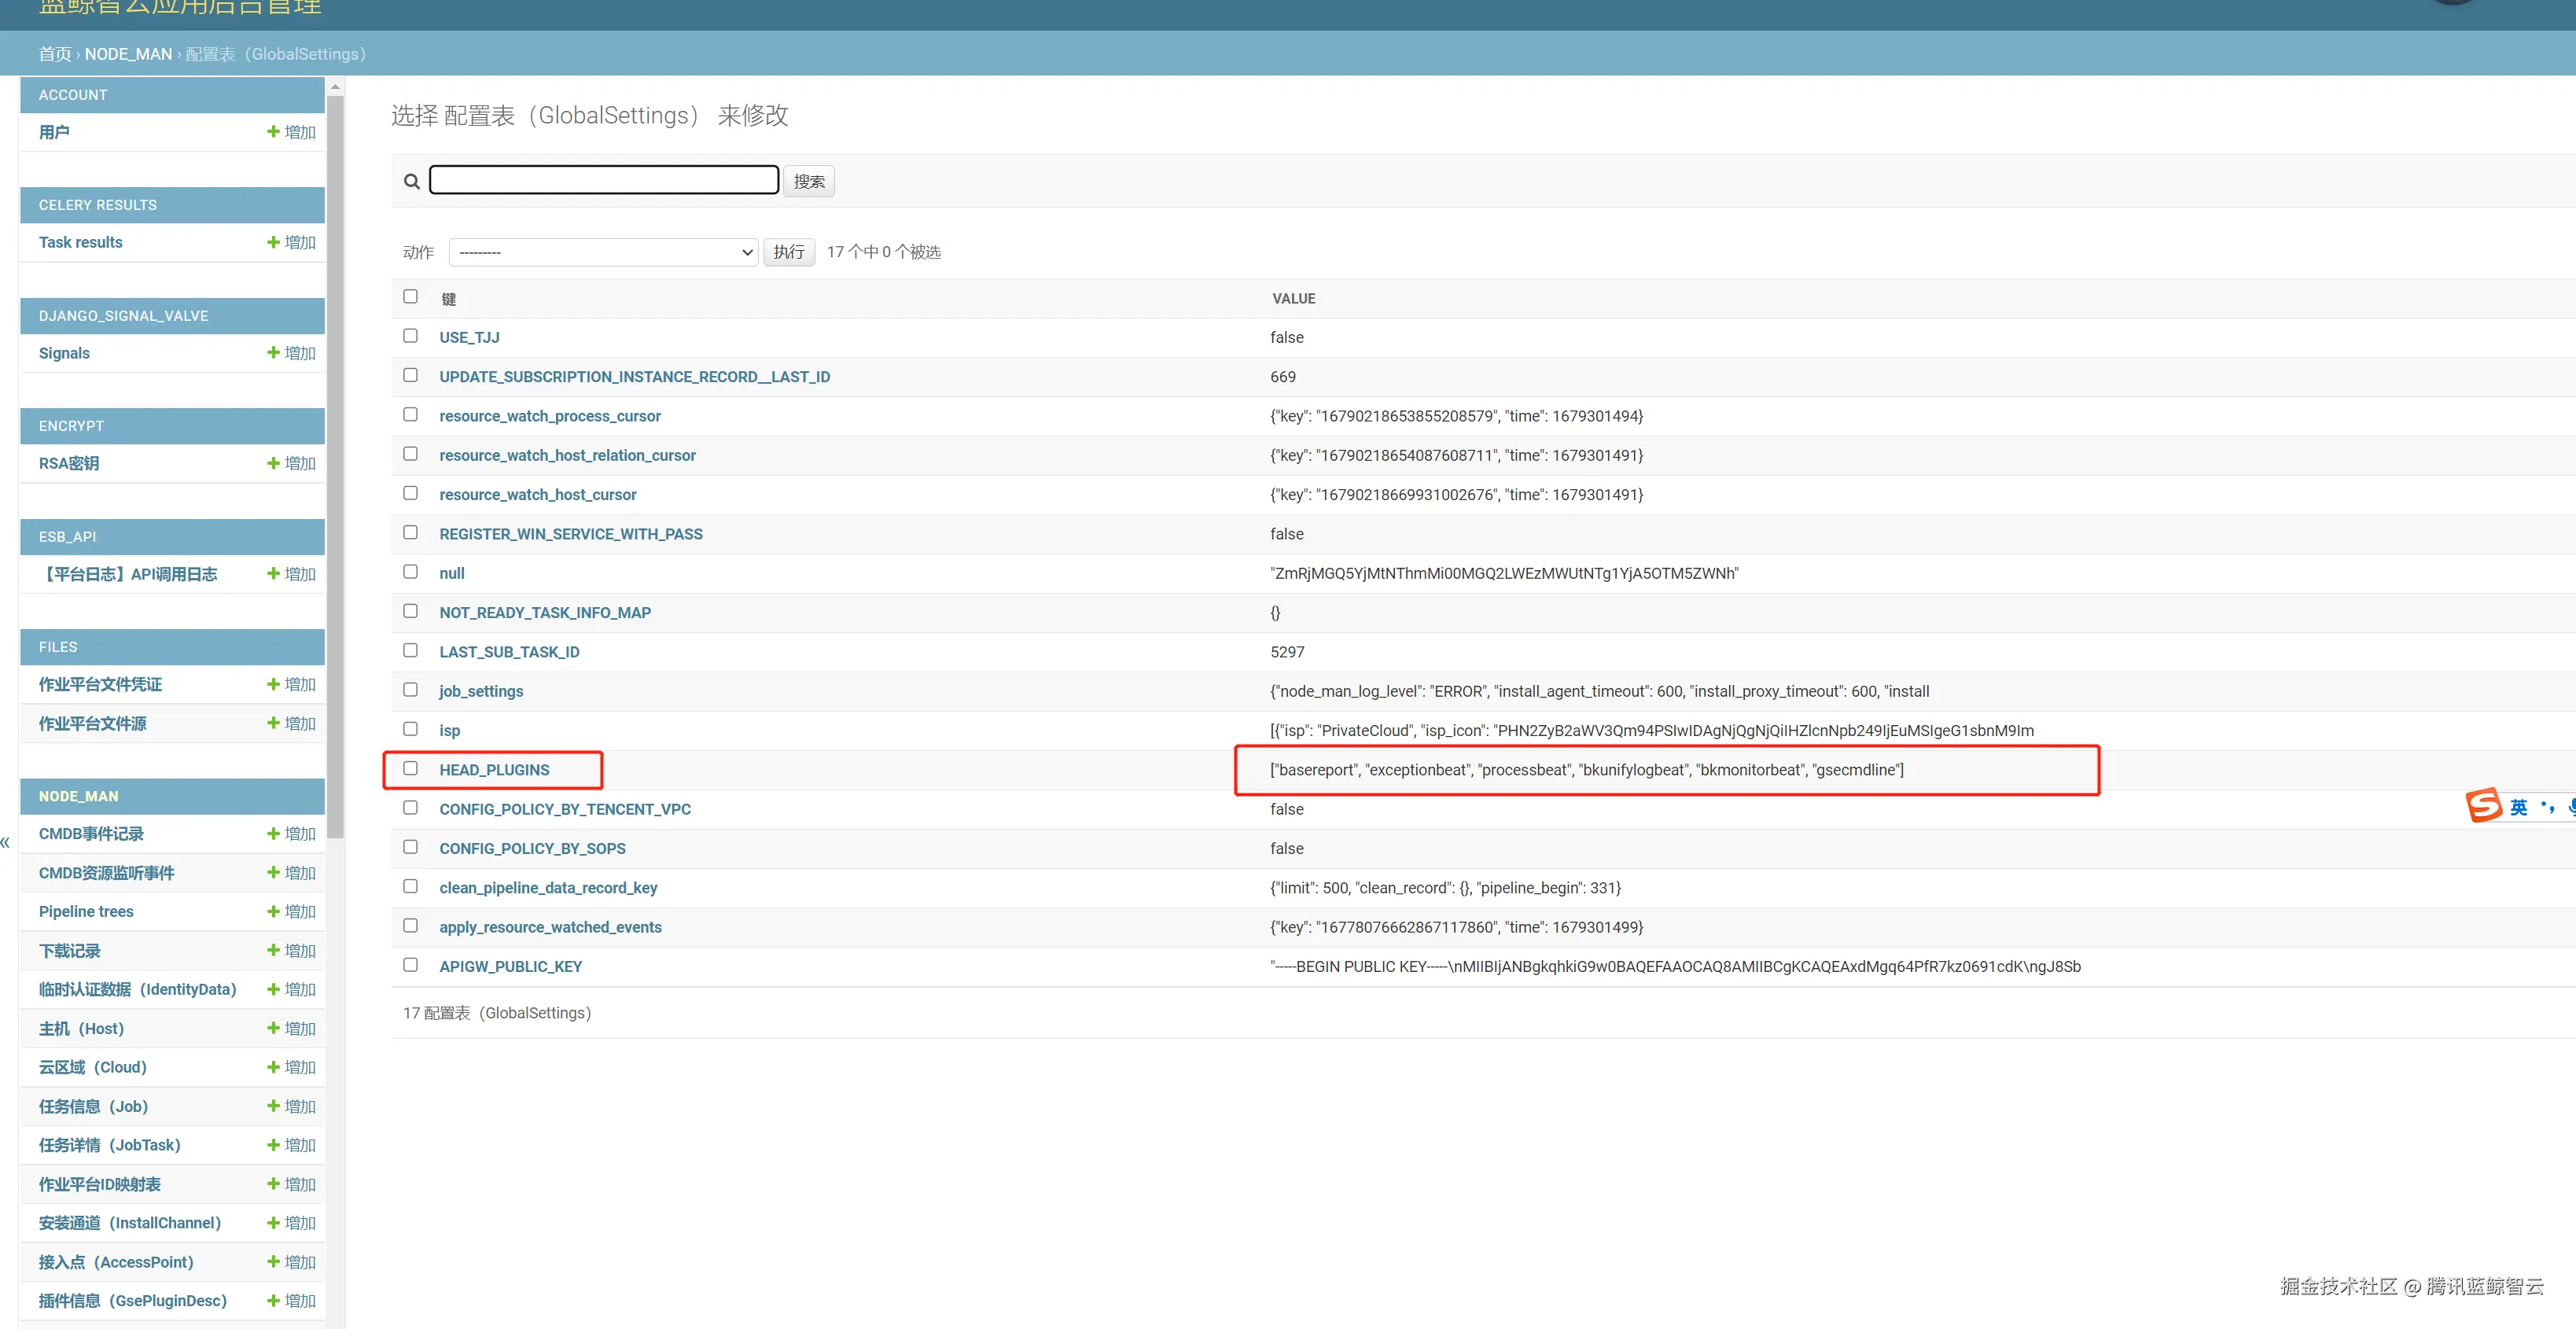
Task: Open the 动作 action dropdown
Action: click(x=604, y=252)
